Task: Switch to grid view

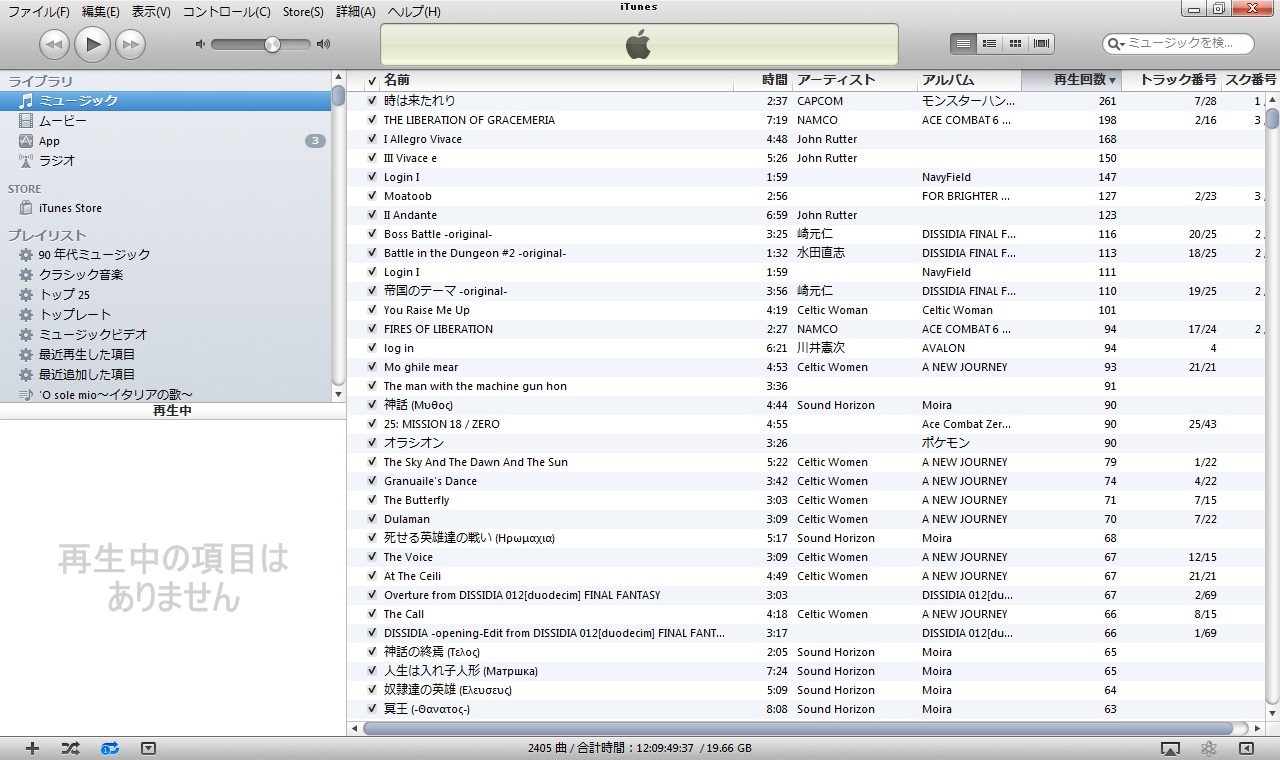Action: (x=1015, y=44)
